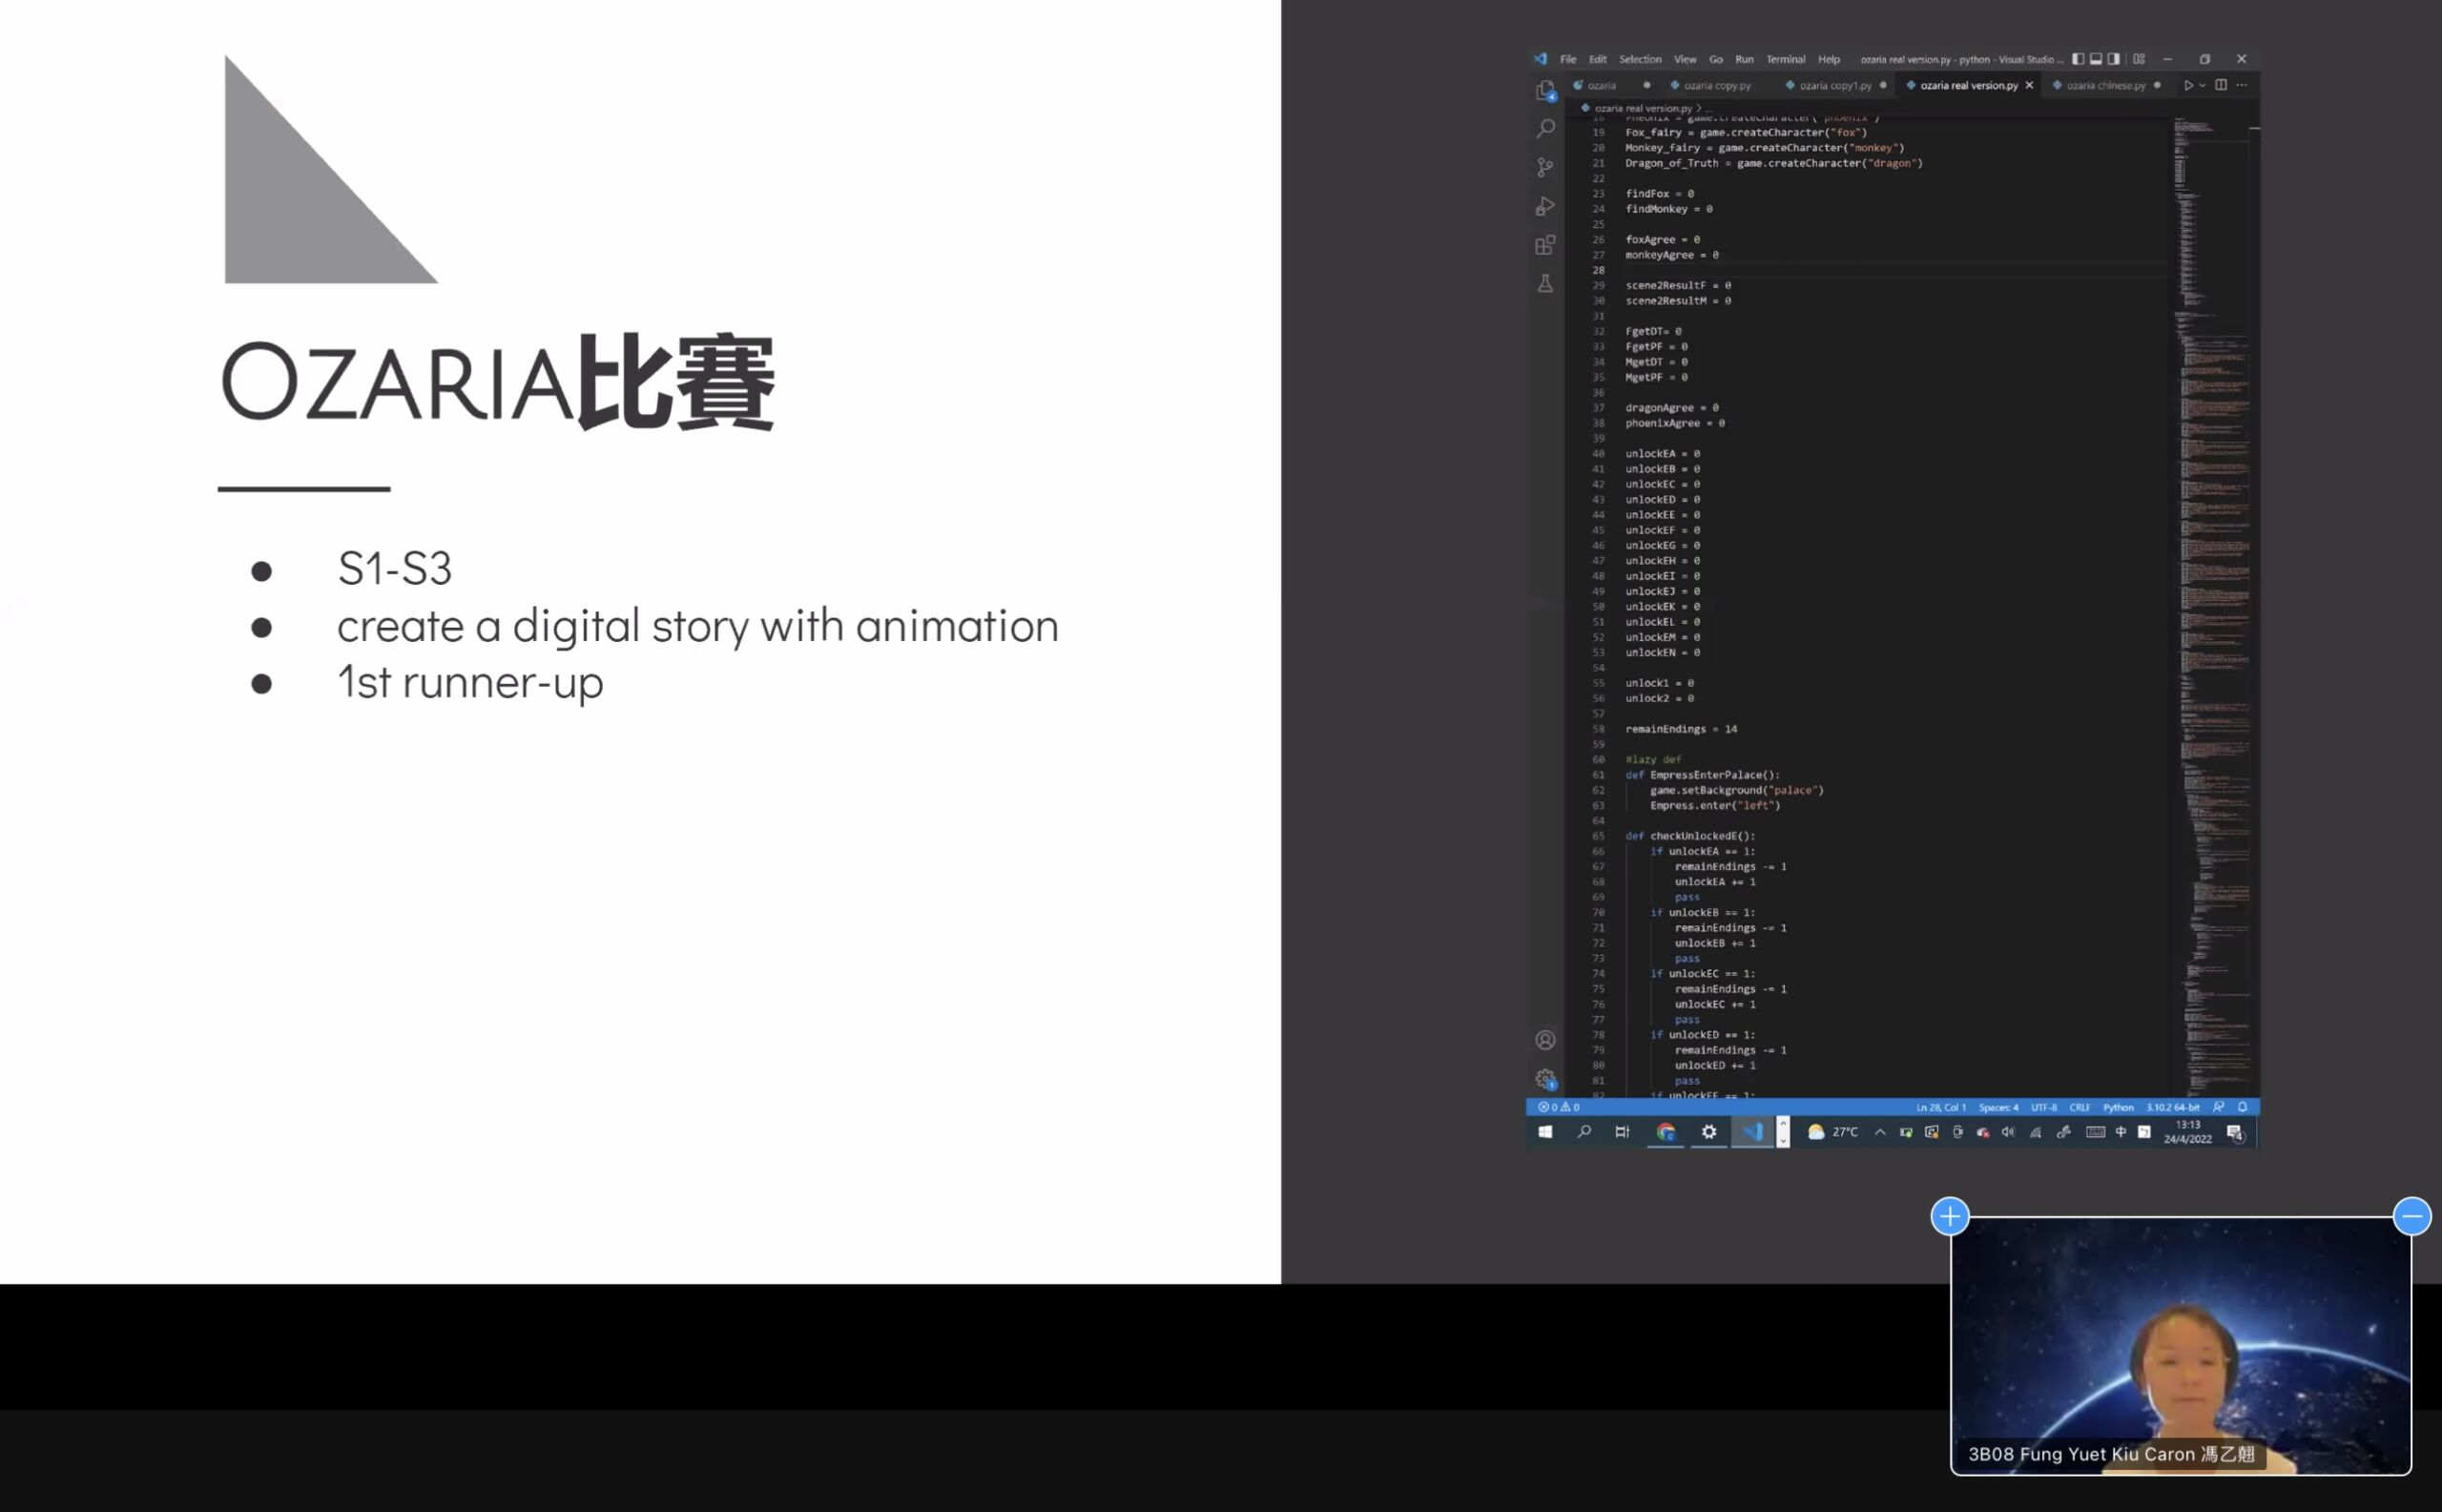This screenshot has height=1512, width=2442.
Task: Open Task View on the taskbar
Action: [1622, 1132]
